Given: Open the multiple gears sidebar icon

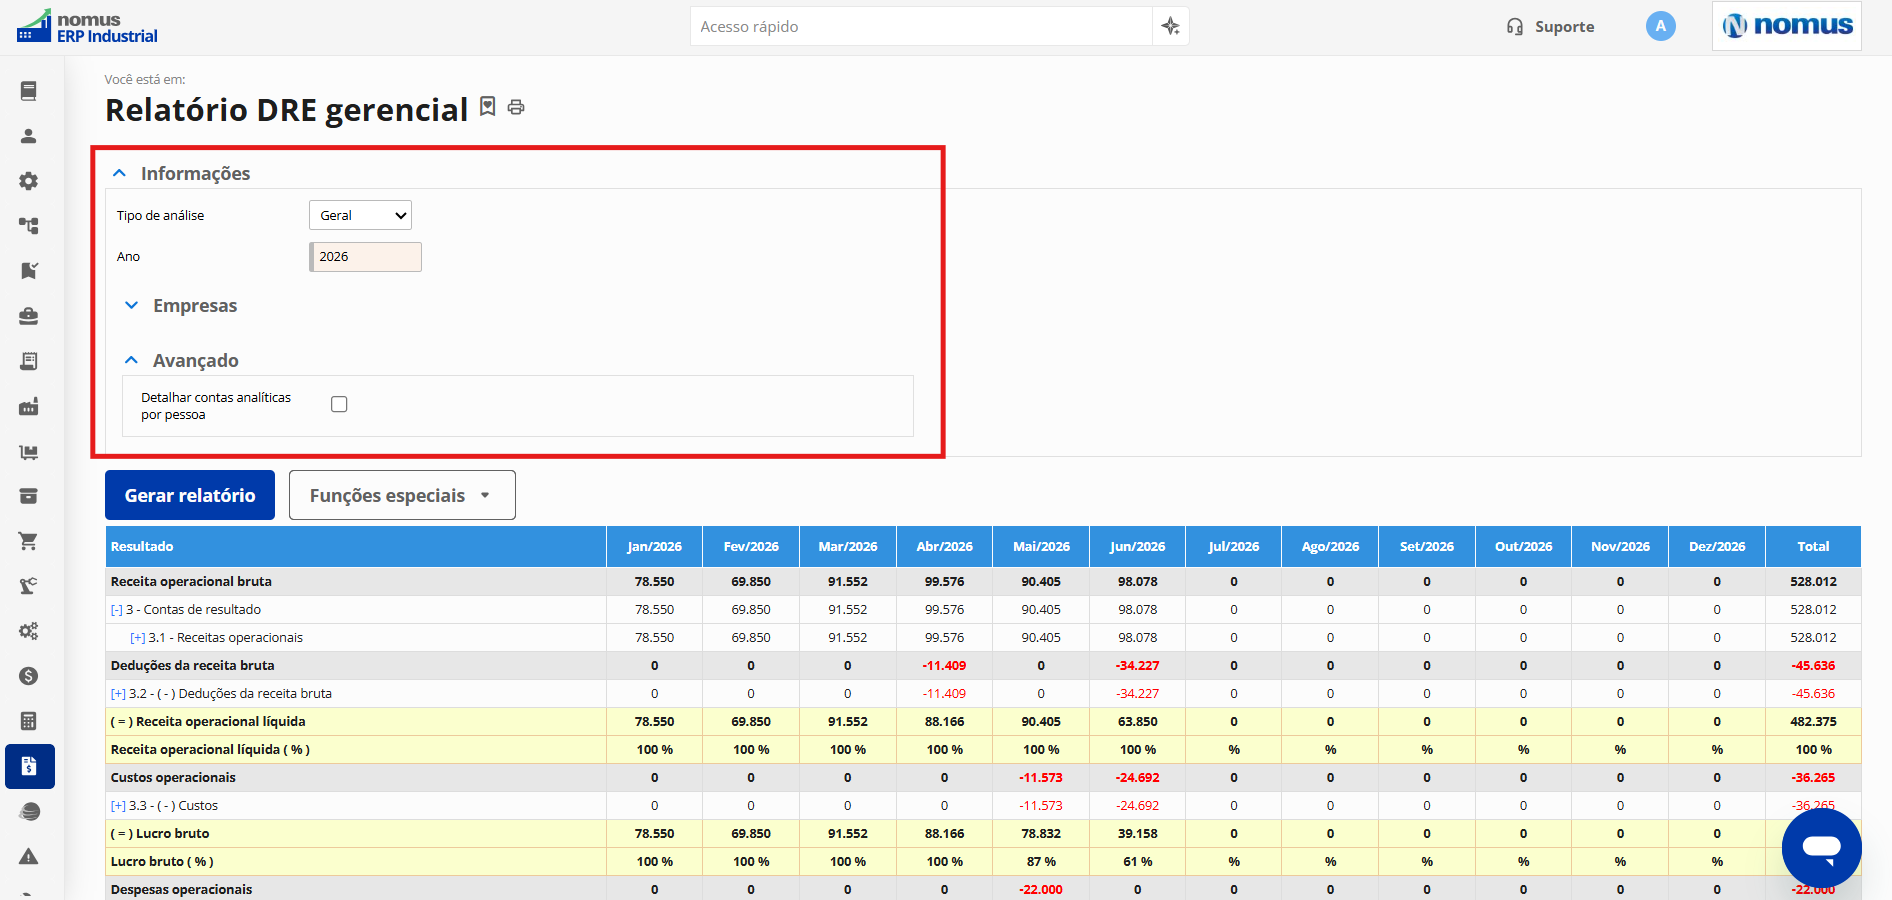Looking at the screenshot, I should [29, 631].
